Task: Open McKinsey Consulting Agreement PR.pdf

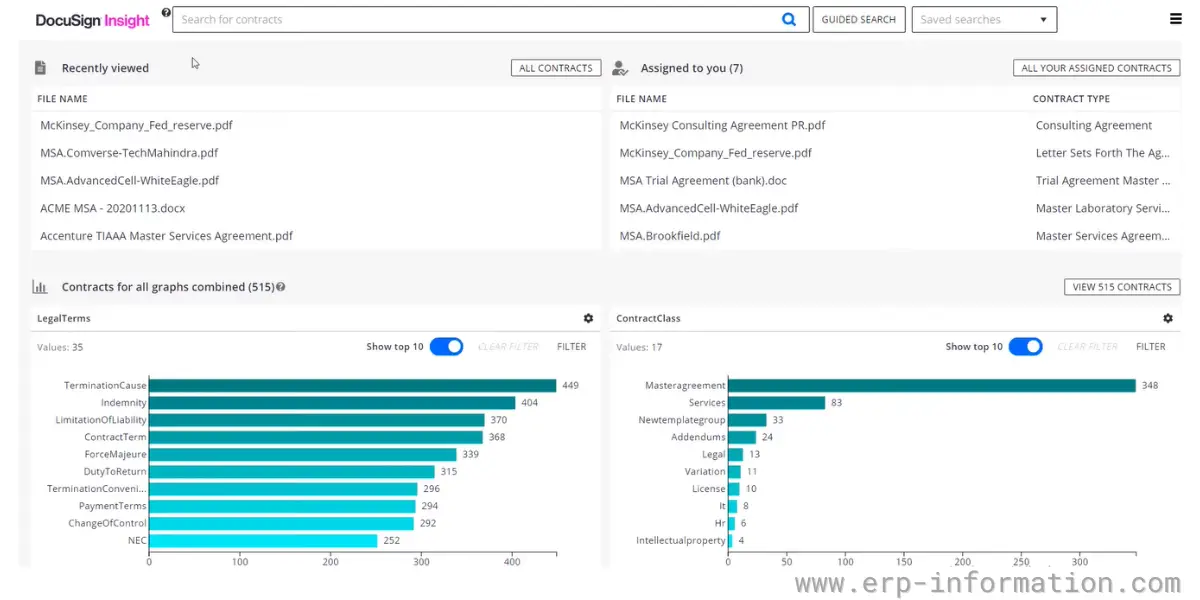Action: tap(722, 126)
